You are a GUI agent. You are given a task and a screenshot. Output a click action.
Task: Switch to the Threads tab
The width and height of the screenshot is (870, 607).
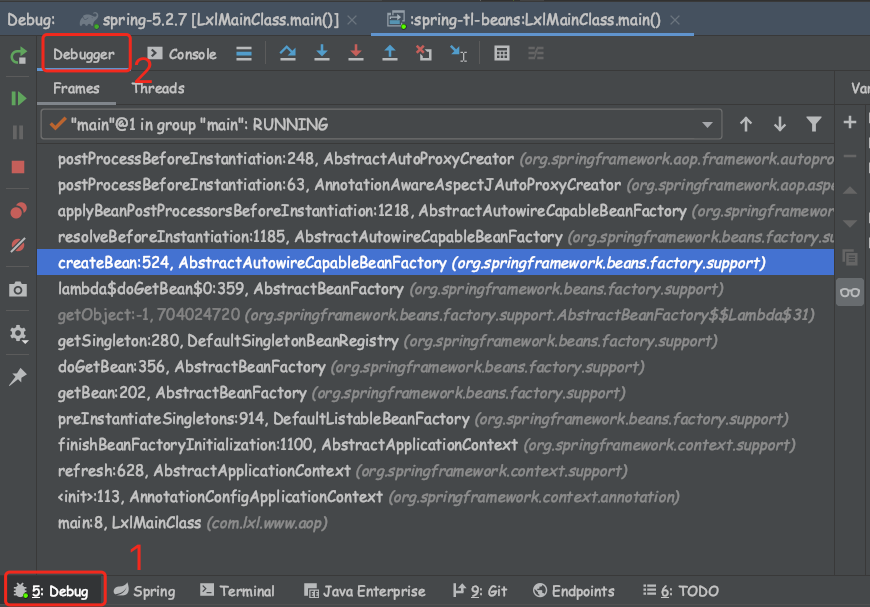158,88
